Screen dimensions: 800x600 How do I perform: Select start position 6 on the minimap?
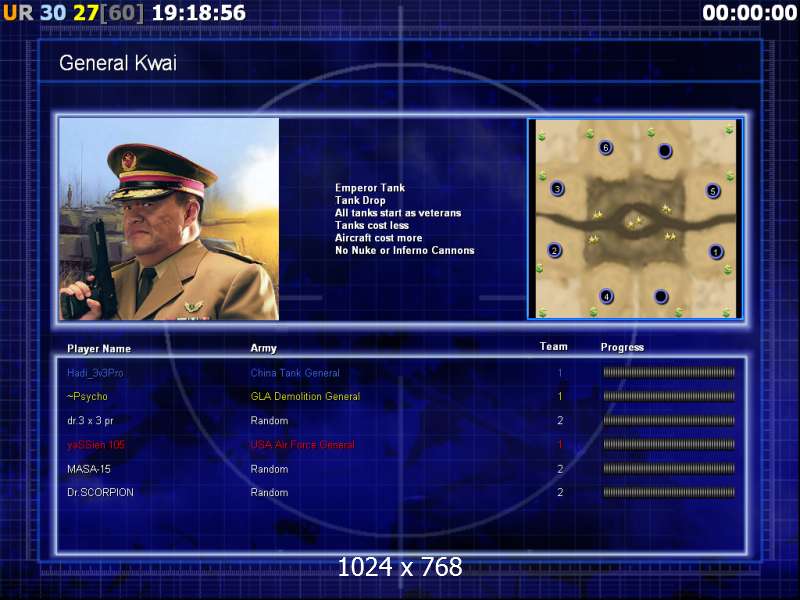605,147
